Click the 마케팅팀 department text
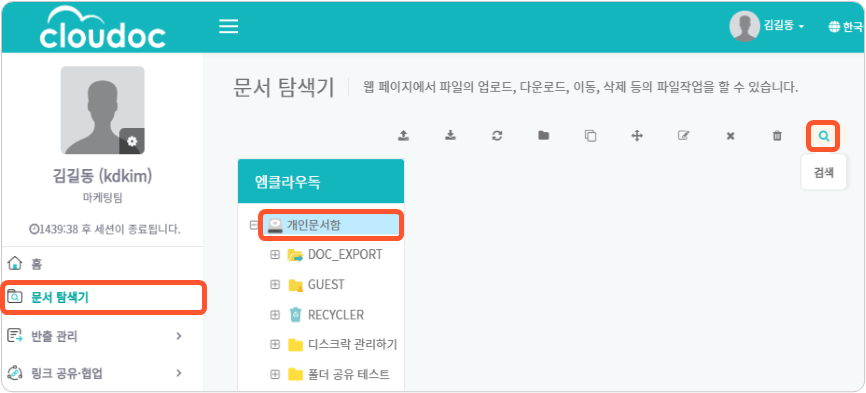The width and height of the screenshot is (866, 393). pos(102,198)
